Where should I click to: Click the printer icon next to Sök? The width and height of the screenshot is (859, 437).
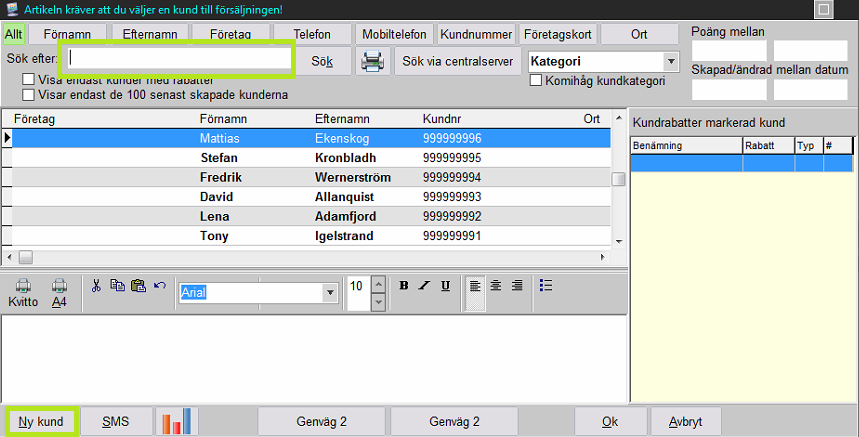click(373, 61)
